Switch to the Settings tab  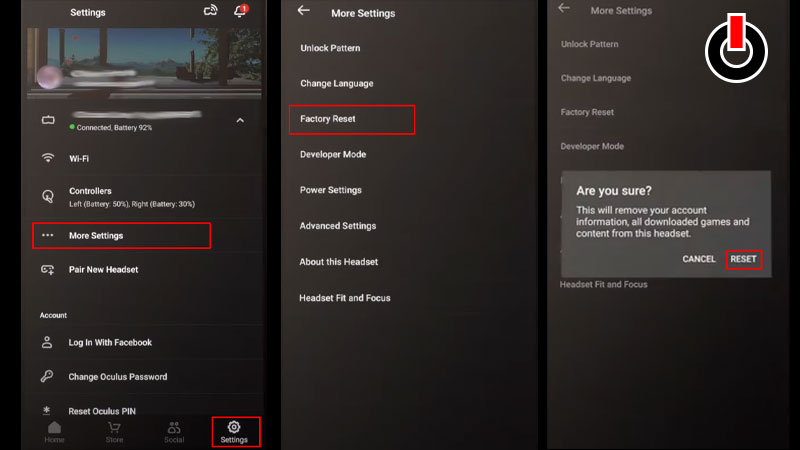234,432
